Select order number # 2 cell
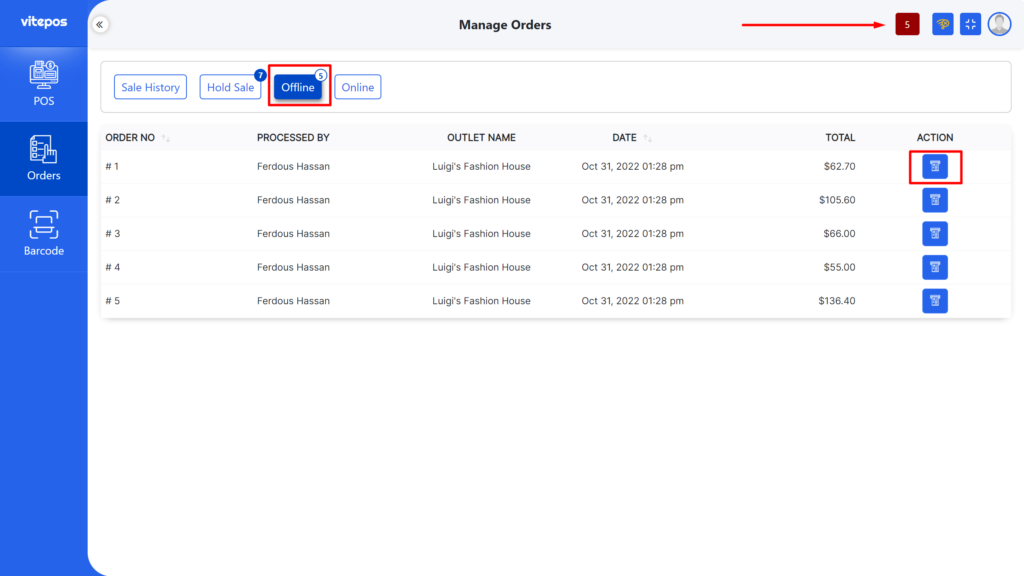The height and width of the screenshot is (576, 1024). pos(112,200)
